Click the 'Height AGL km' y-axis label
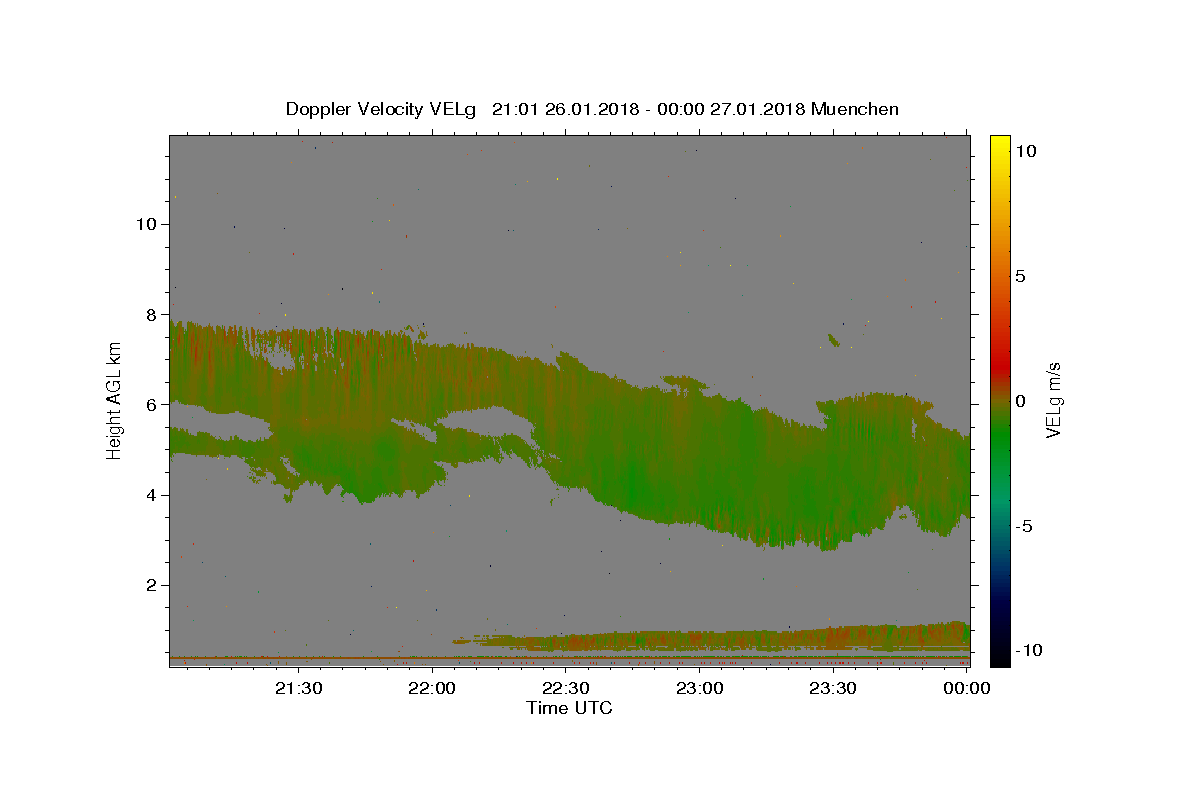Viewport: 1200px width, 800px height. coord(115,401)
